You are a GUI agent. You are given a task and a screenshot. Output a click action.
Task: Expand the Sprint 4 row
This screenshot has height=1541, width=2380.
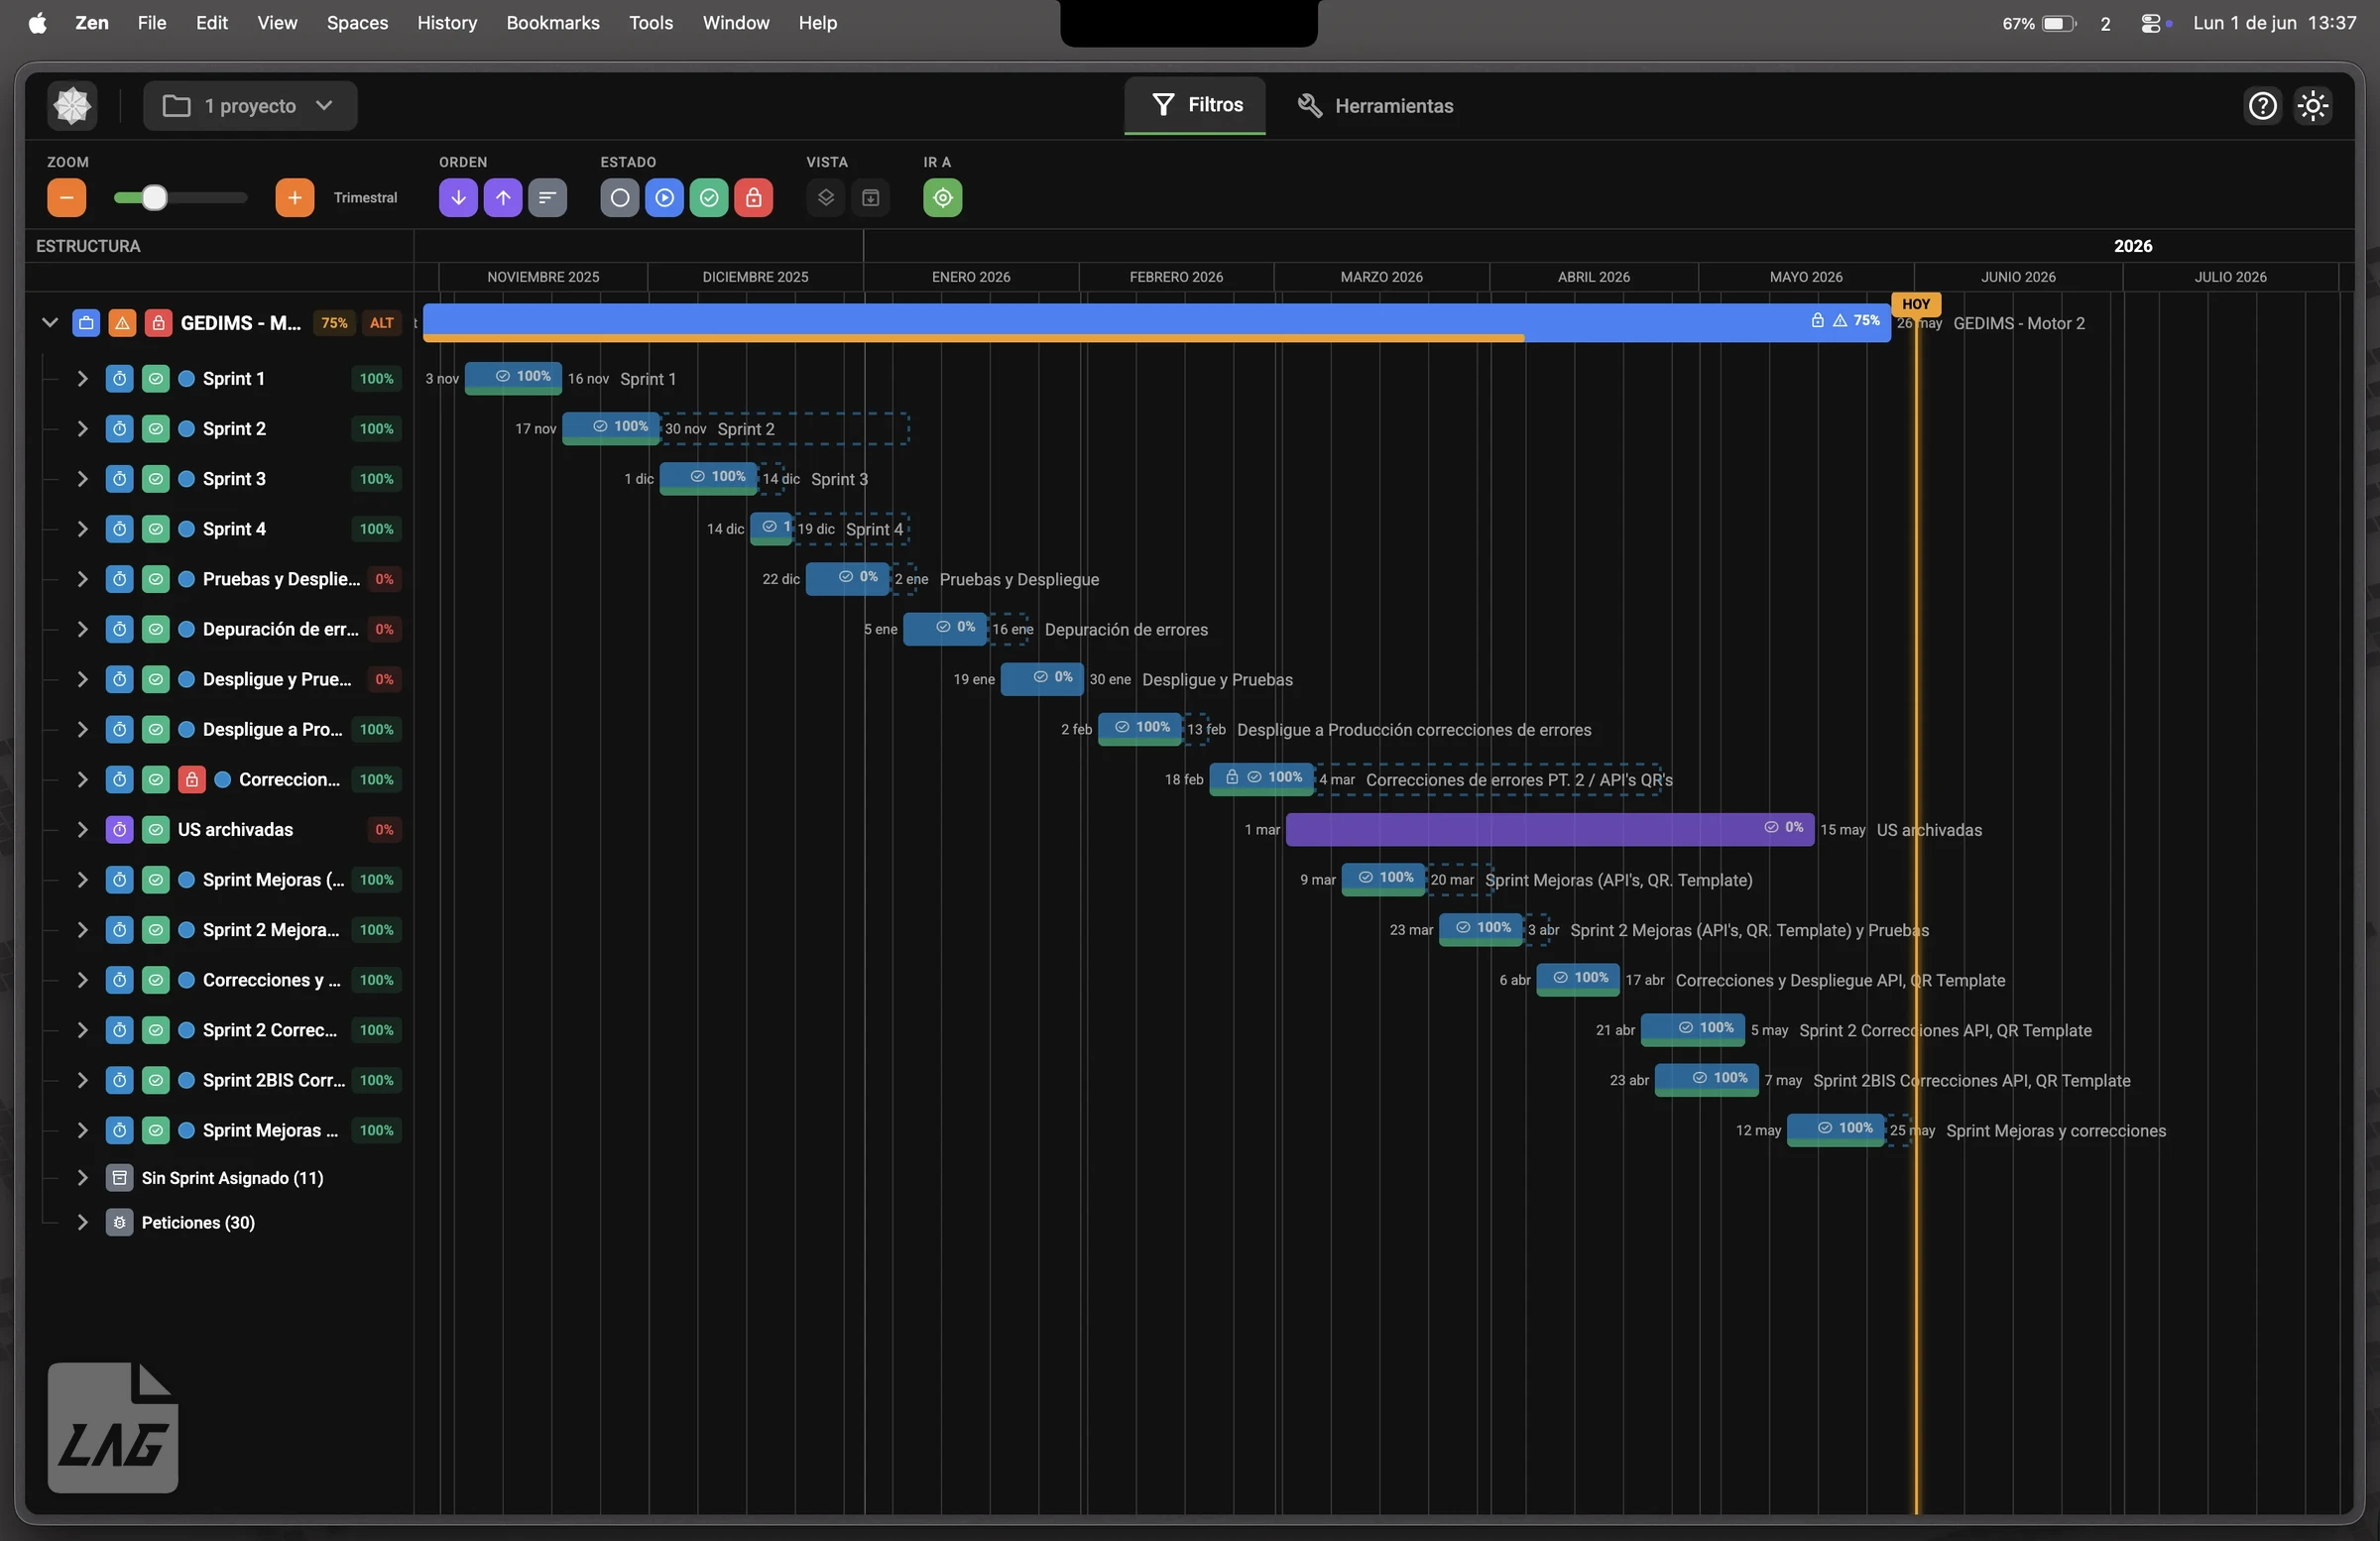82,529
